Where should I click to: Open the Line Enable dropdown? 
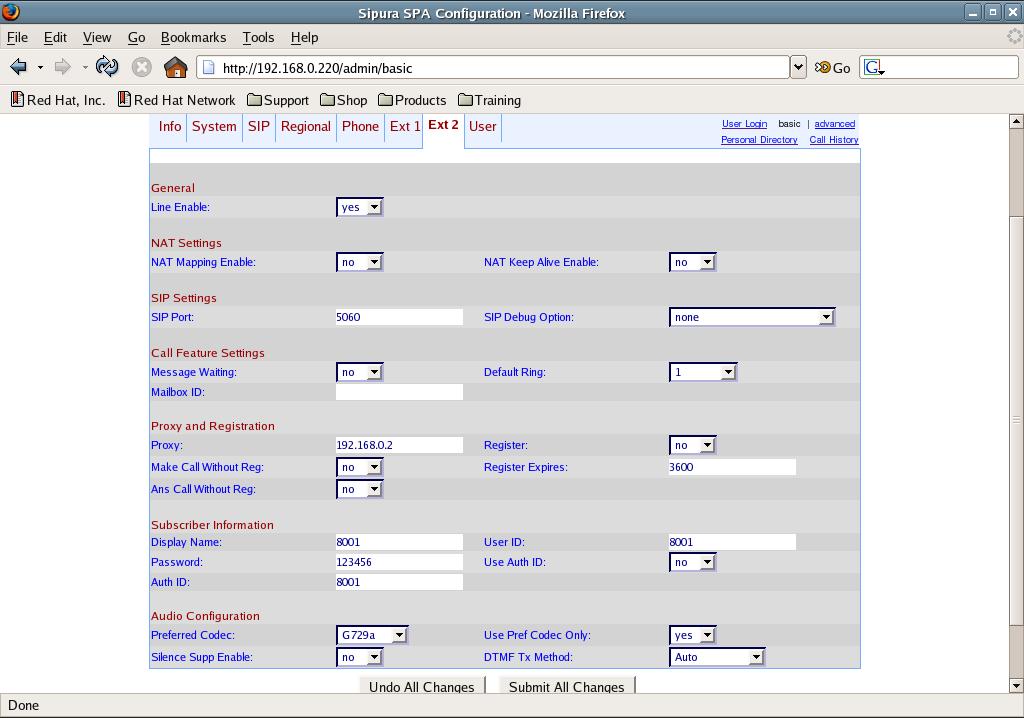(360, 207)
